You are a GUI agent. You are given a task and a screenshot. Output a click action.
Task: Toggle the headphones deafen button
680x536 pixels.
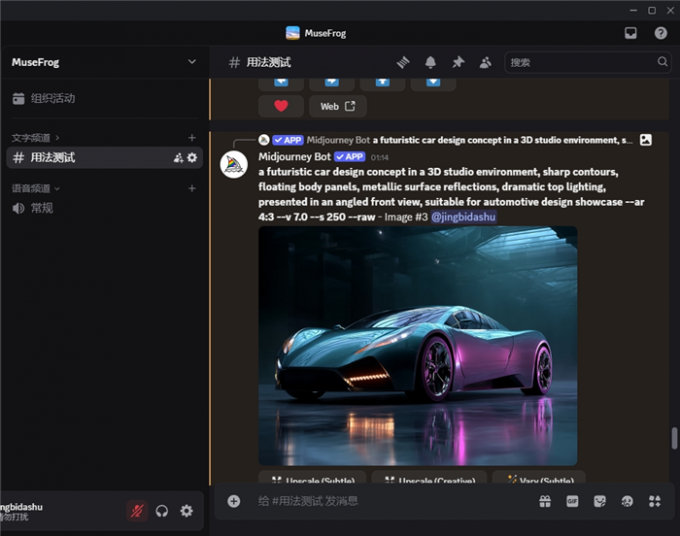click(x=162, y=511)
